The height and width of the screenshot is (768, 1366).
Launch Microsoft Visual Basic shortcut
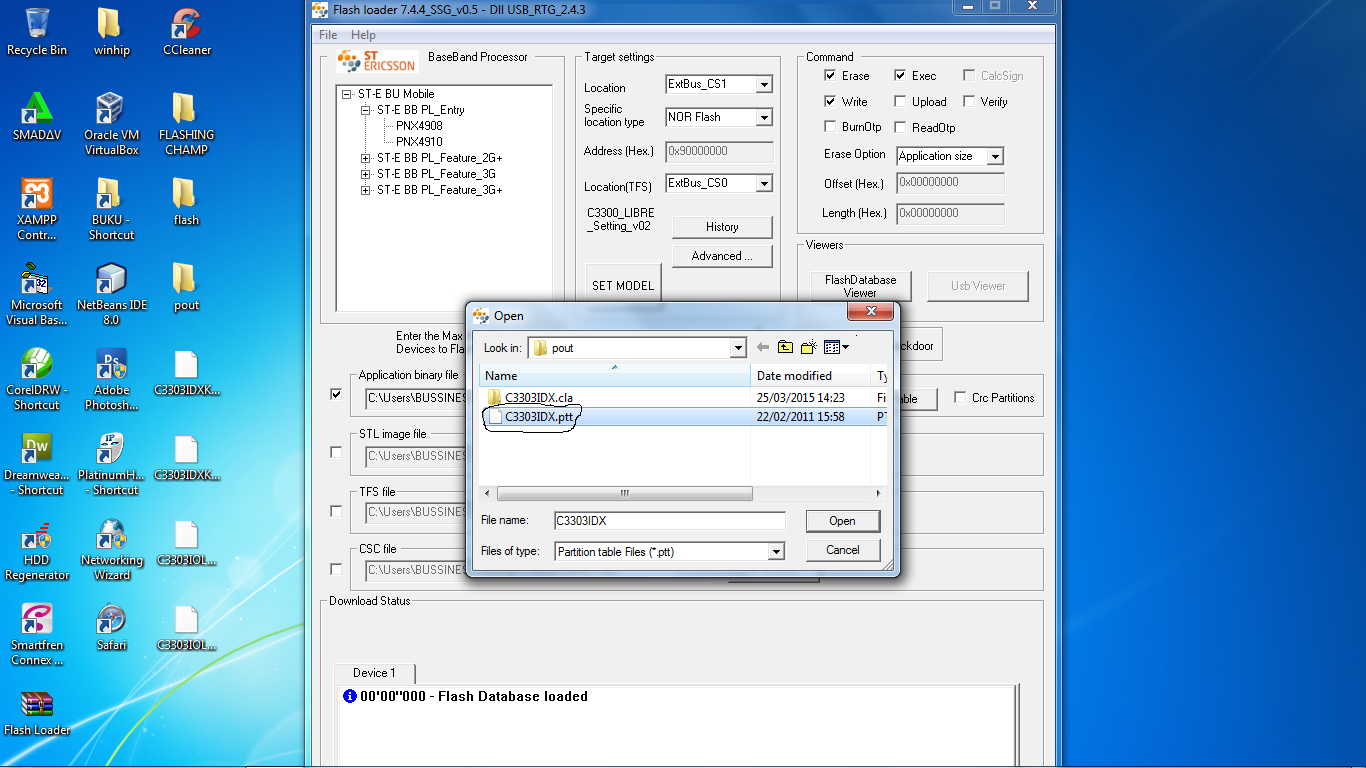37,294
